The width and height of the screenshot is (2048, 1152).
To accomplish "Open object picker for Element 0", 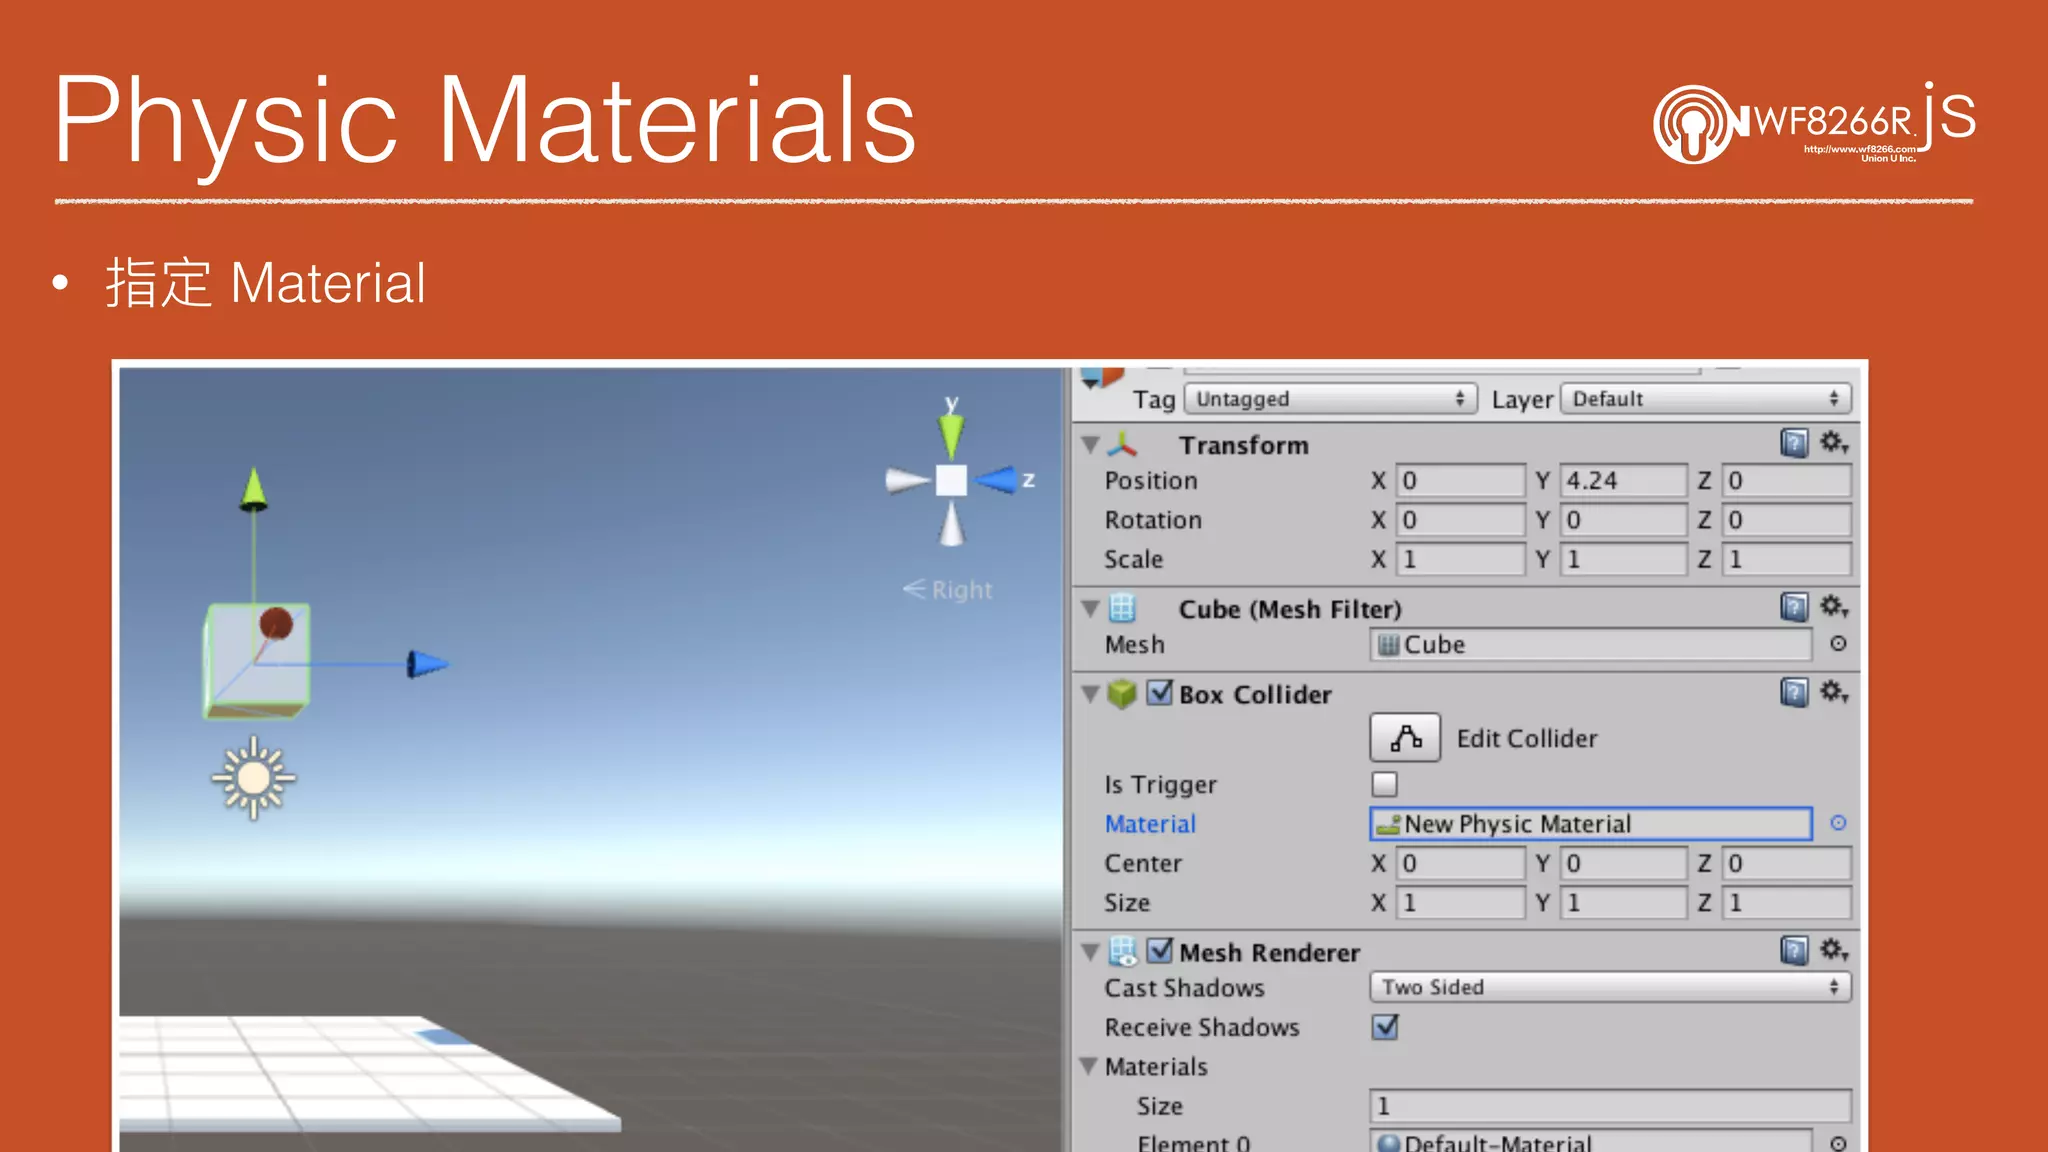I will pyautogui.click(x=1838, y=1143).
